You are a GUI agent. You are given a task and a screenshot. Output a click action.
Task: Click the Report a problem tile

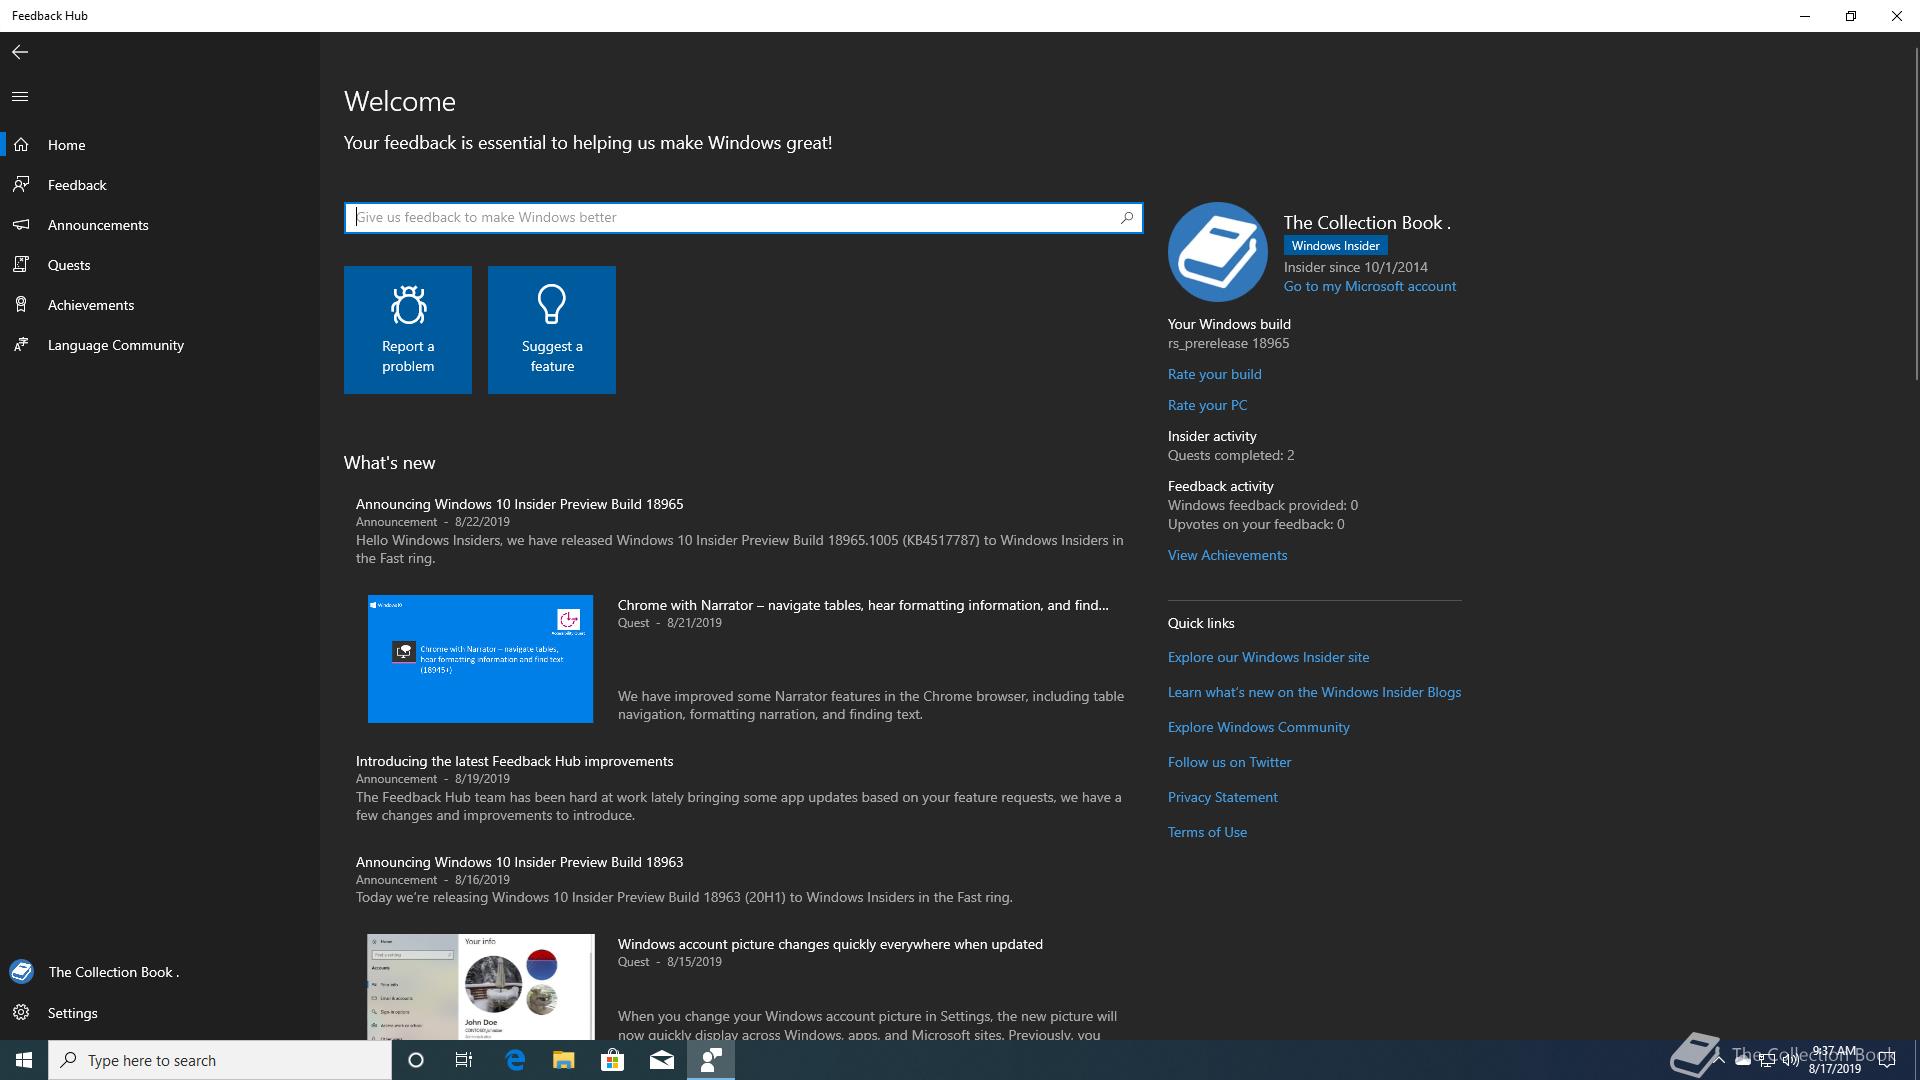coord(408,330)
